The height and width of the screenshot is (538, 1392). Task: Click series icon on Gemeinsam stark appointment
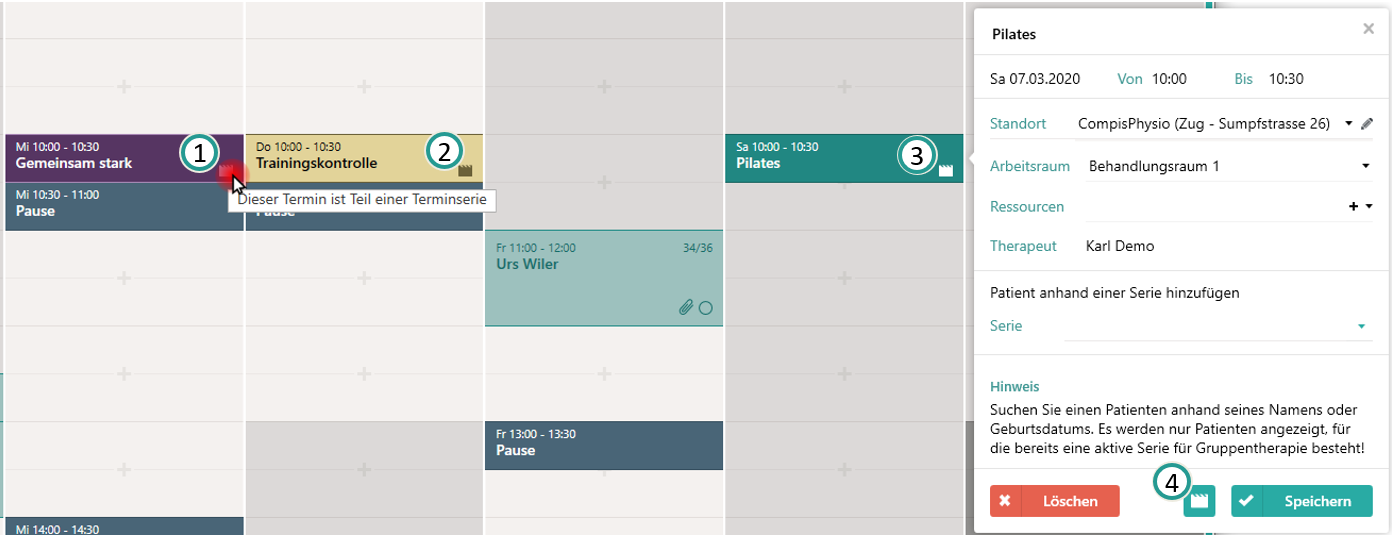click(x=226, y=171)
